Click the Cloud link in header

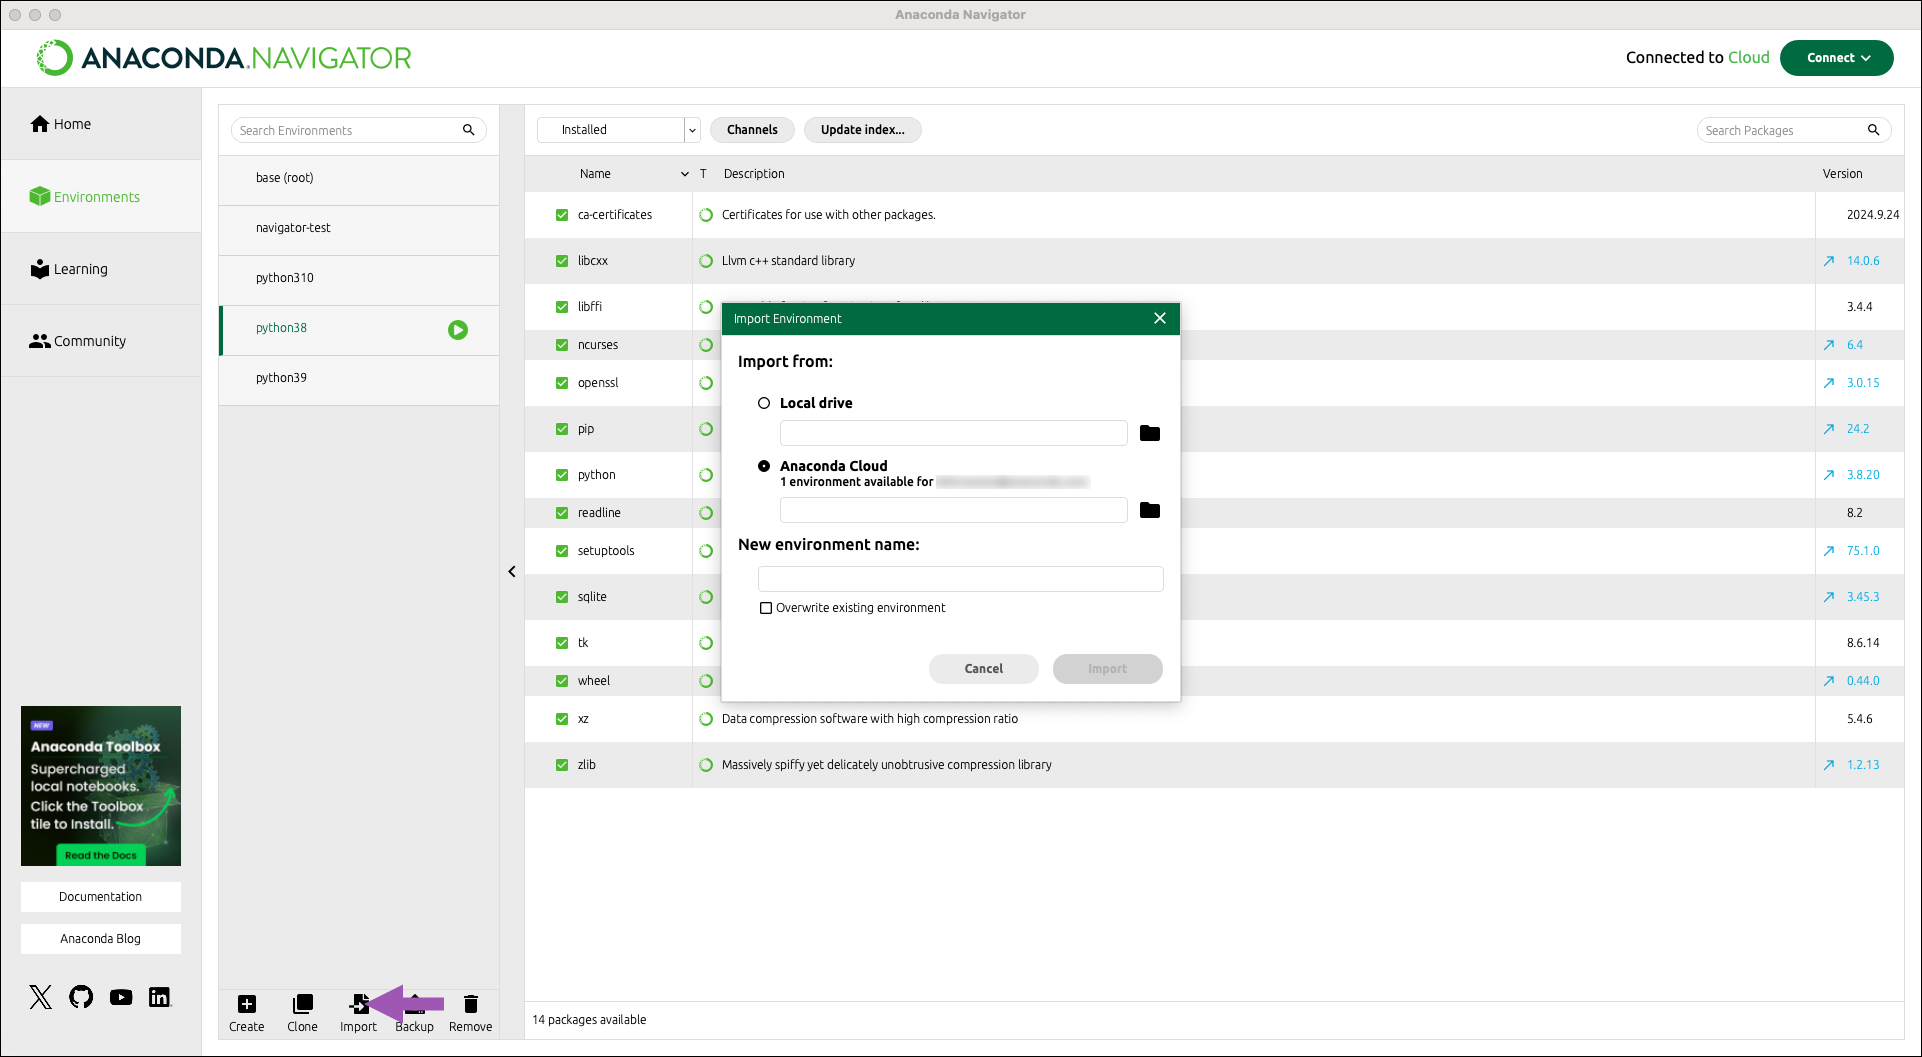pos(1749,58)
